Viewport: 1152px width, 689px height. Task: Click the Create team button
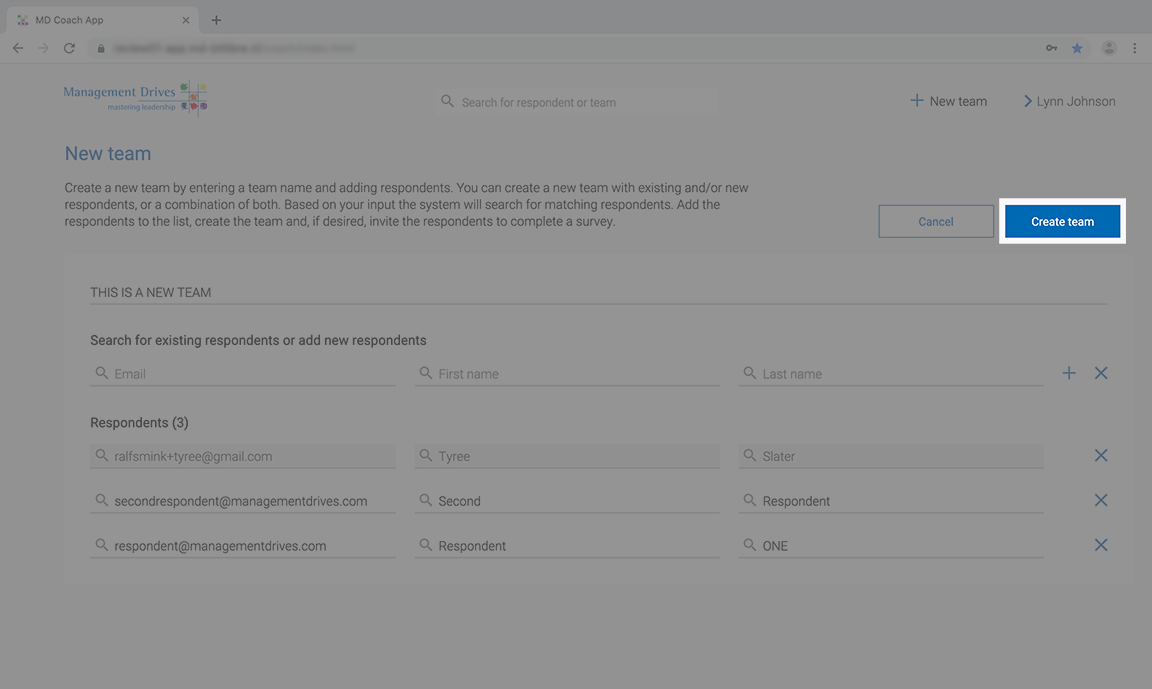click(x=1062, y=221)
